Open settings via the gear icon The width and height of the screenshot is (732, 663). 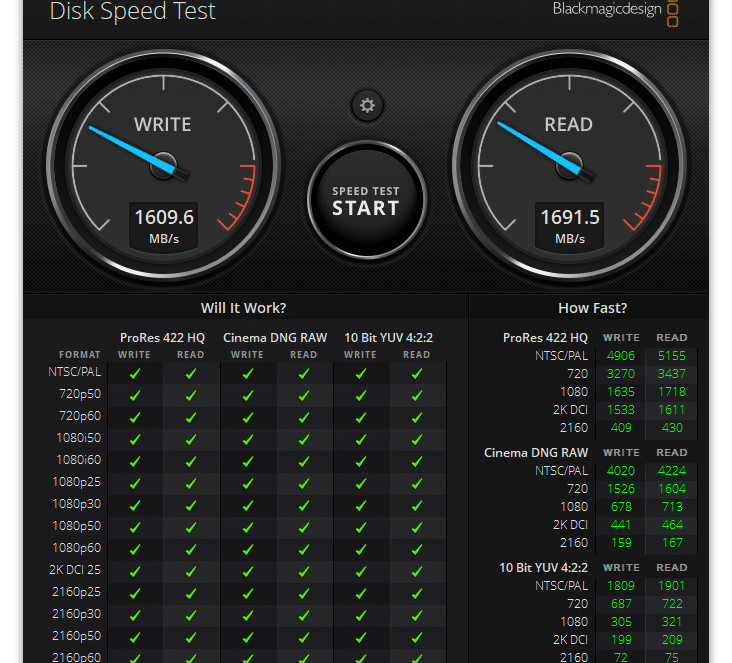(x=367, y=106)
